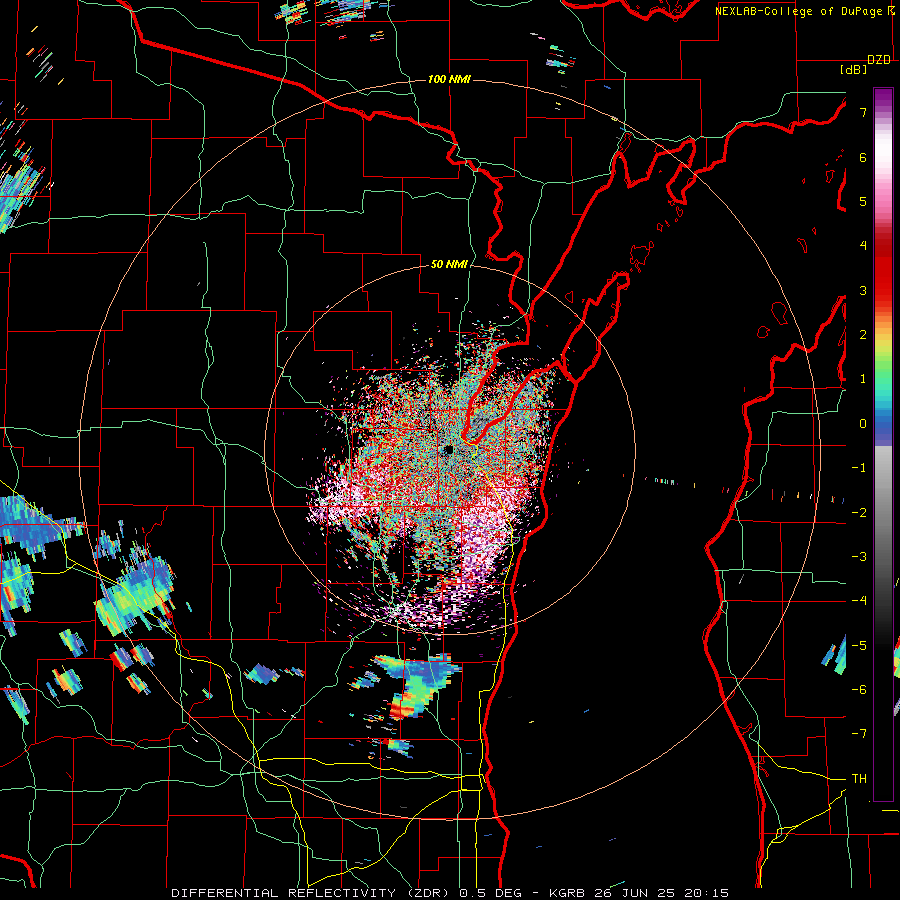Click the scale value 5 beside colorbar

tap(863, 201)
